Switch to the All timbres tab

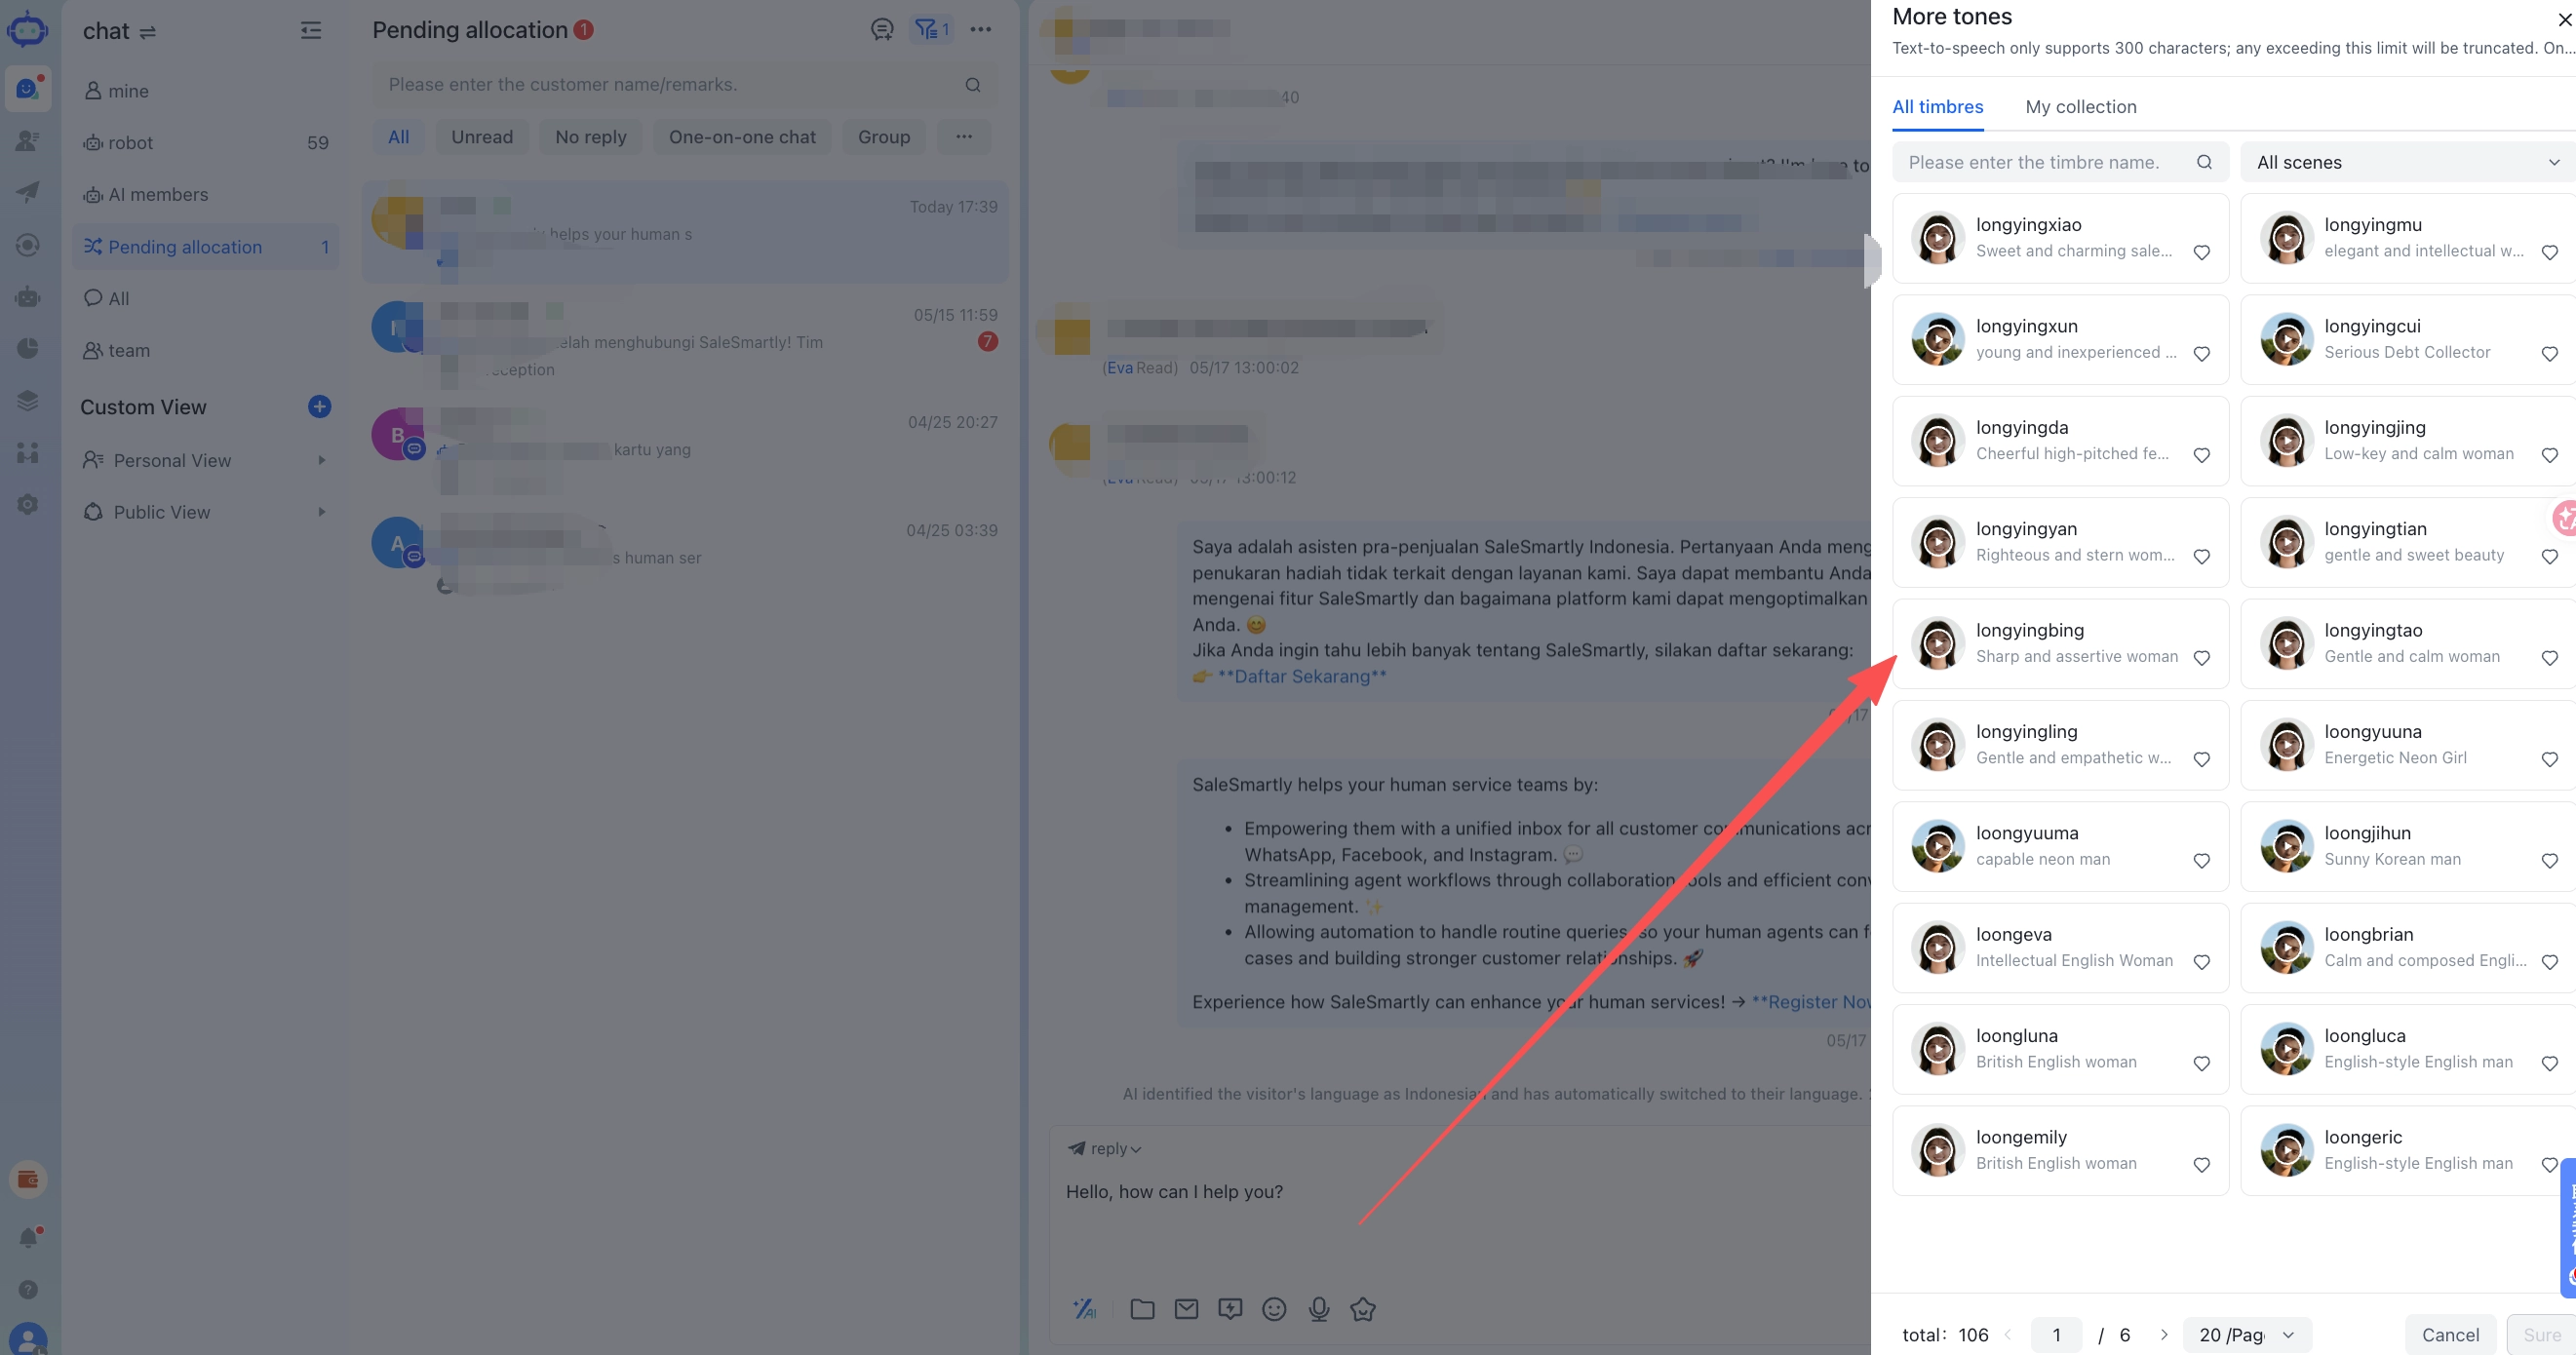pos(1937,107)
